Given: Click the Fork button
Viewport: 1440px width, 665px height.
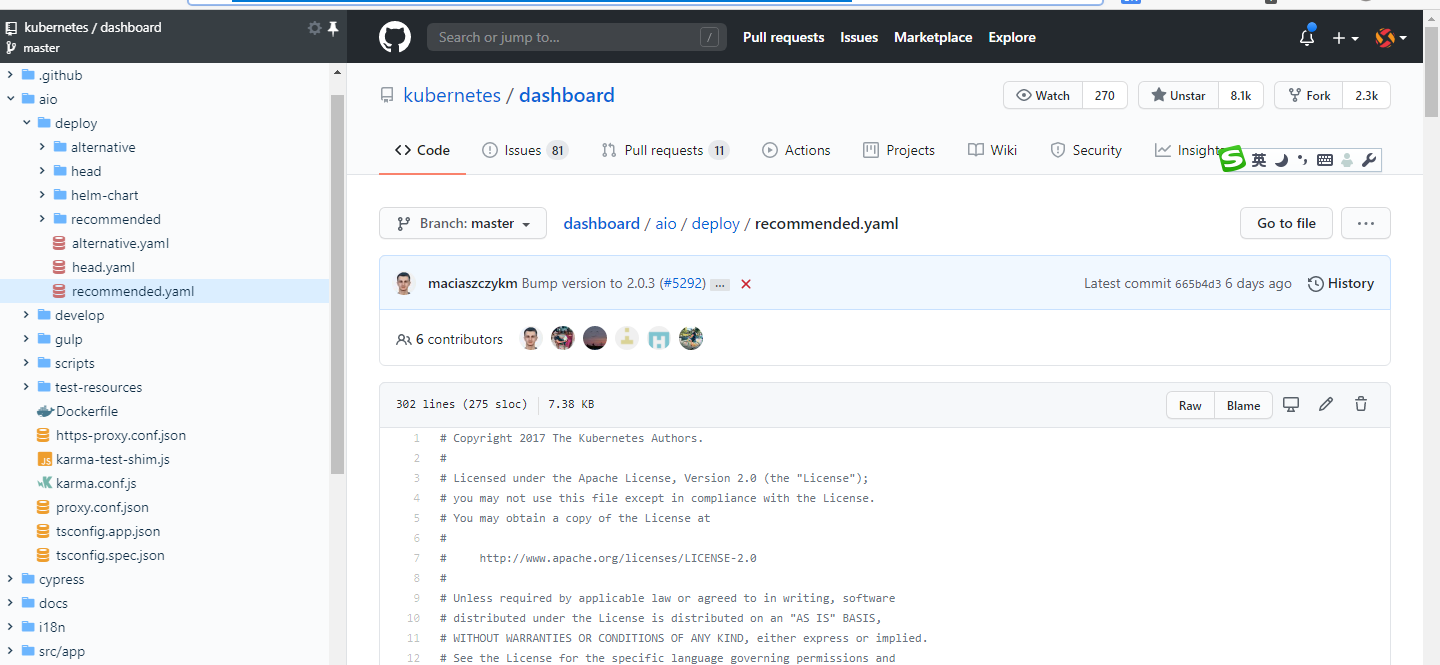Looking at the screenshot, I should point(1309,95).
